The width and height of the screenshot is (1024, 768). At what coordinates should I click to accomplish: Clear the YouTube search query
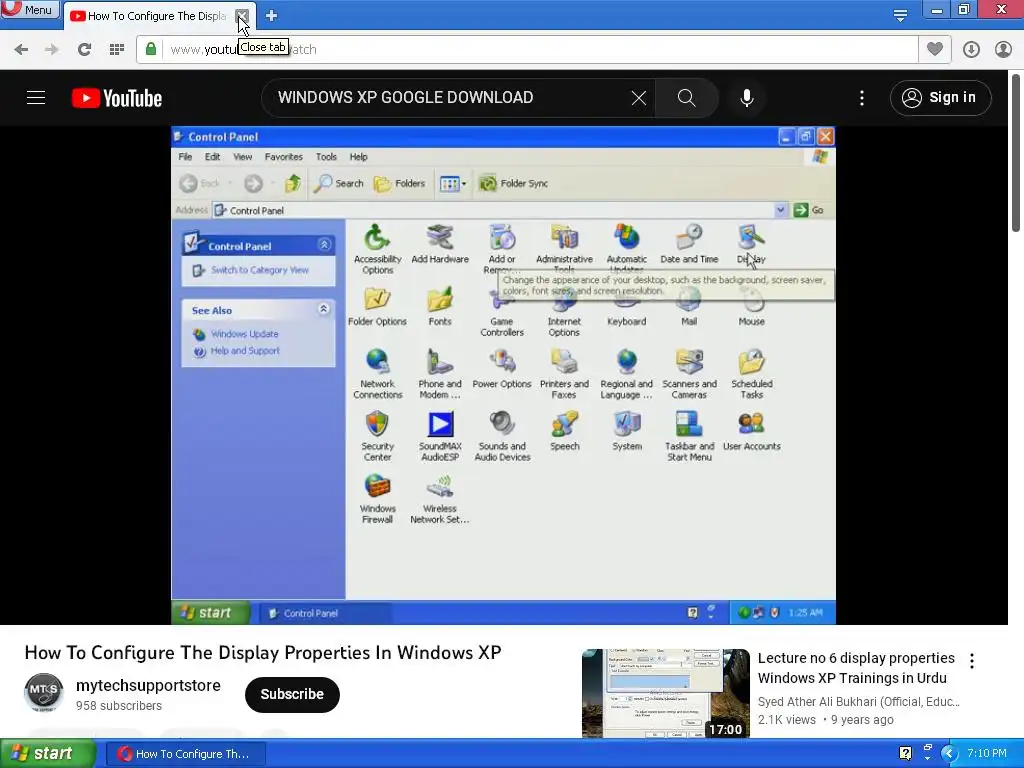(x=639, y=98)
